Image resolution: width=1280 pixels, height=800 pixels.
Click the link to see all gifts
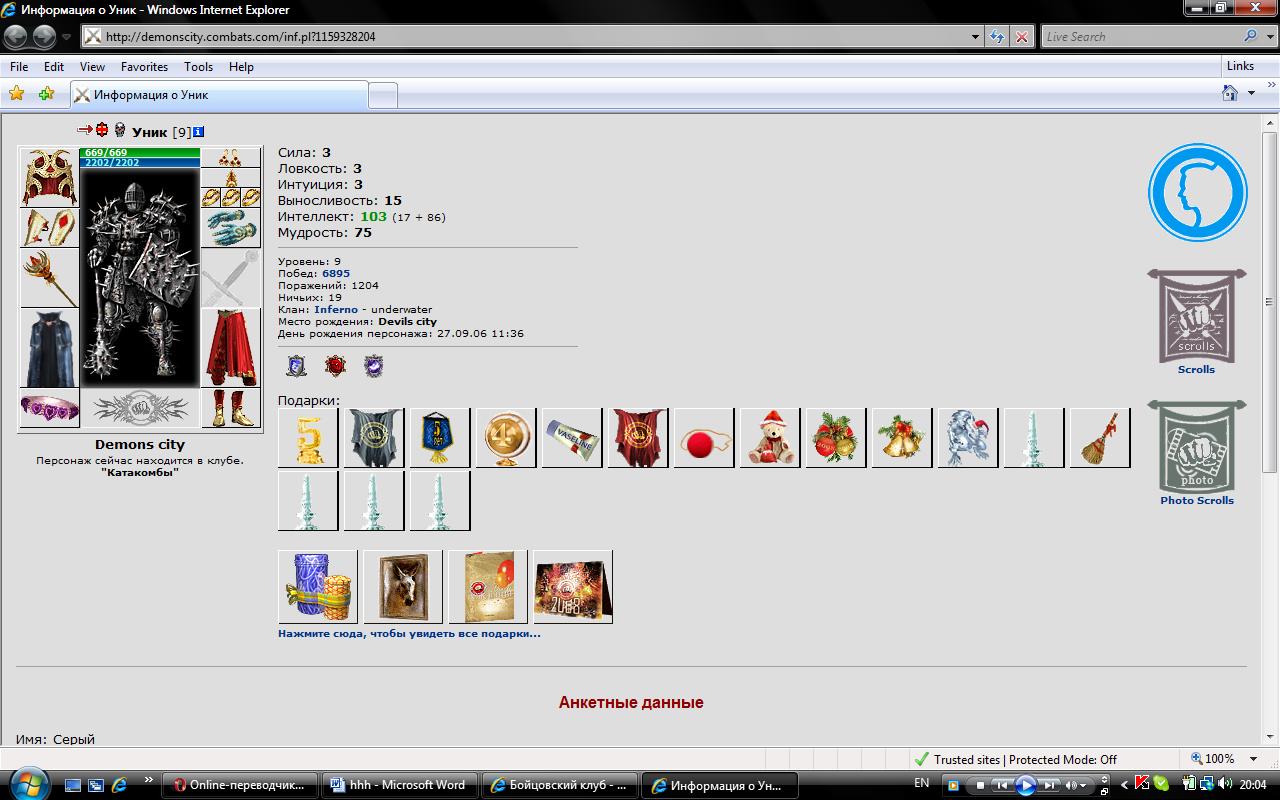409,633
